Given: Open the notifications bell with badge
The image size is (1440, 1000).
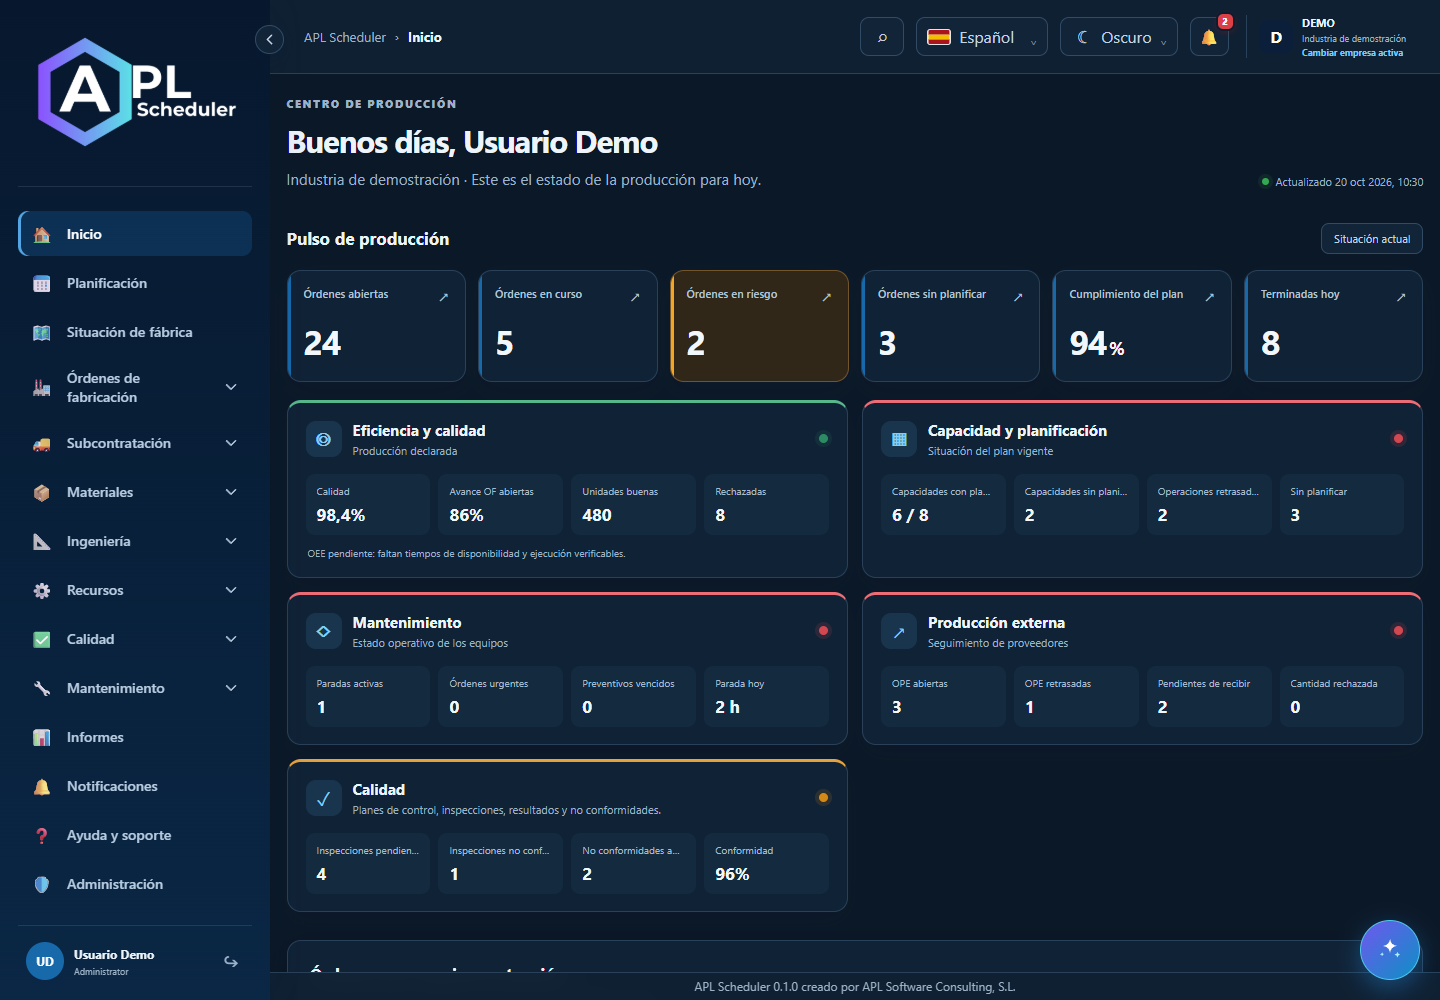Looking at the screenshot, I should tap(1209, 37).
